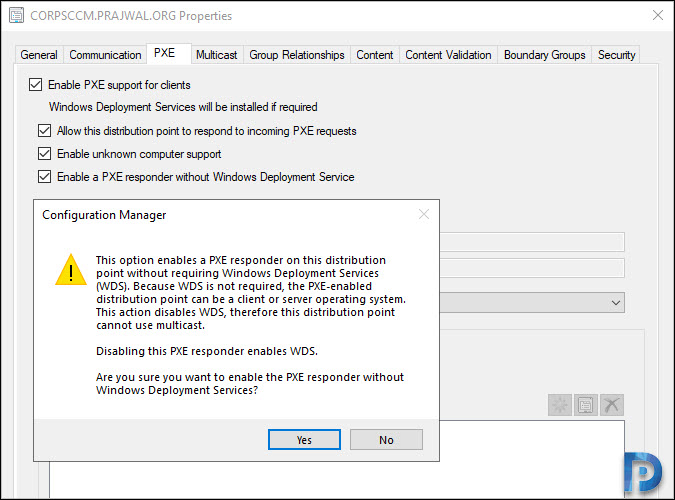The width and height of the screenshot is (675, 500).
Task: Click the second input field behind the dialog
Action: coord(532,268)
